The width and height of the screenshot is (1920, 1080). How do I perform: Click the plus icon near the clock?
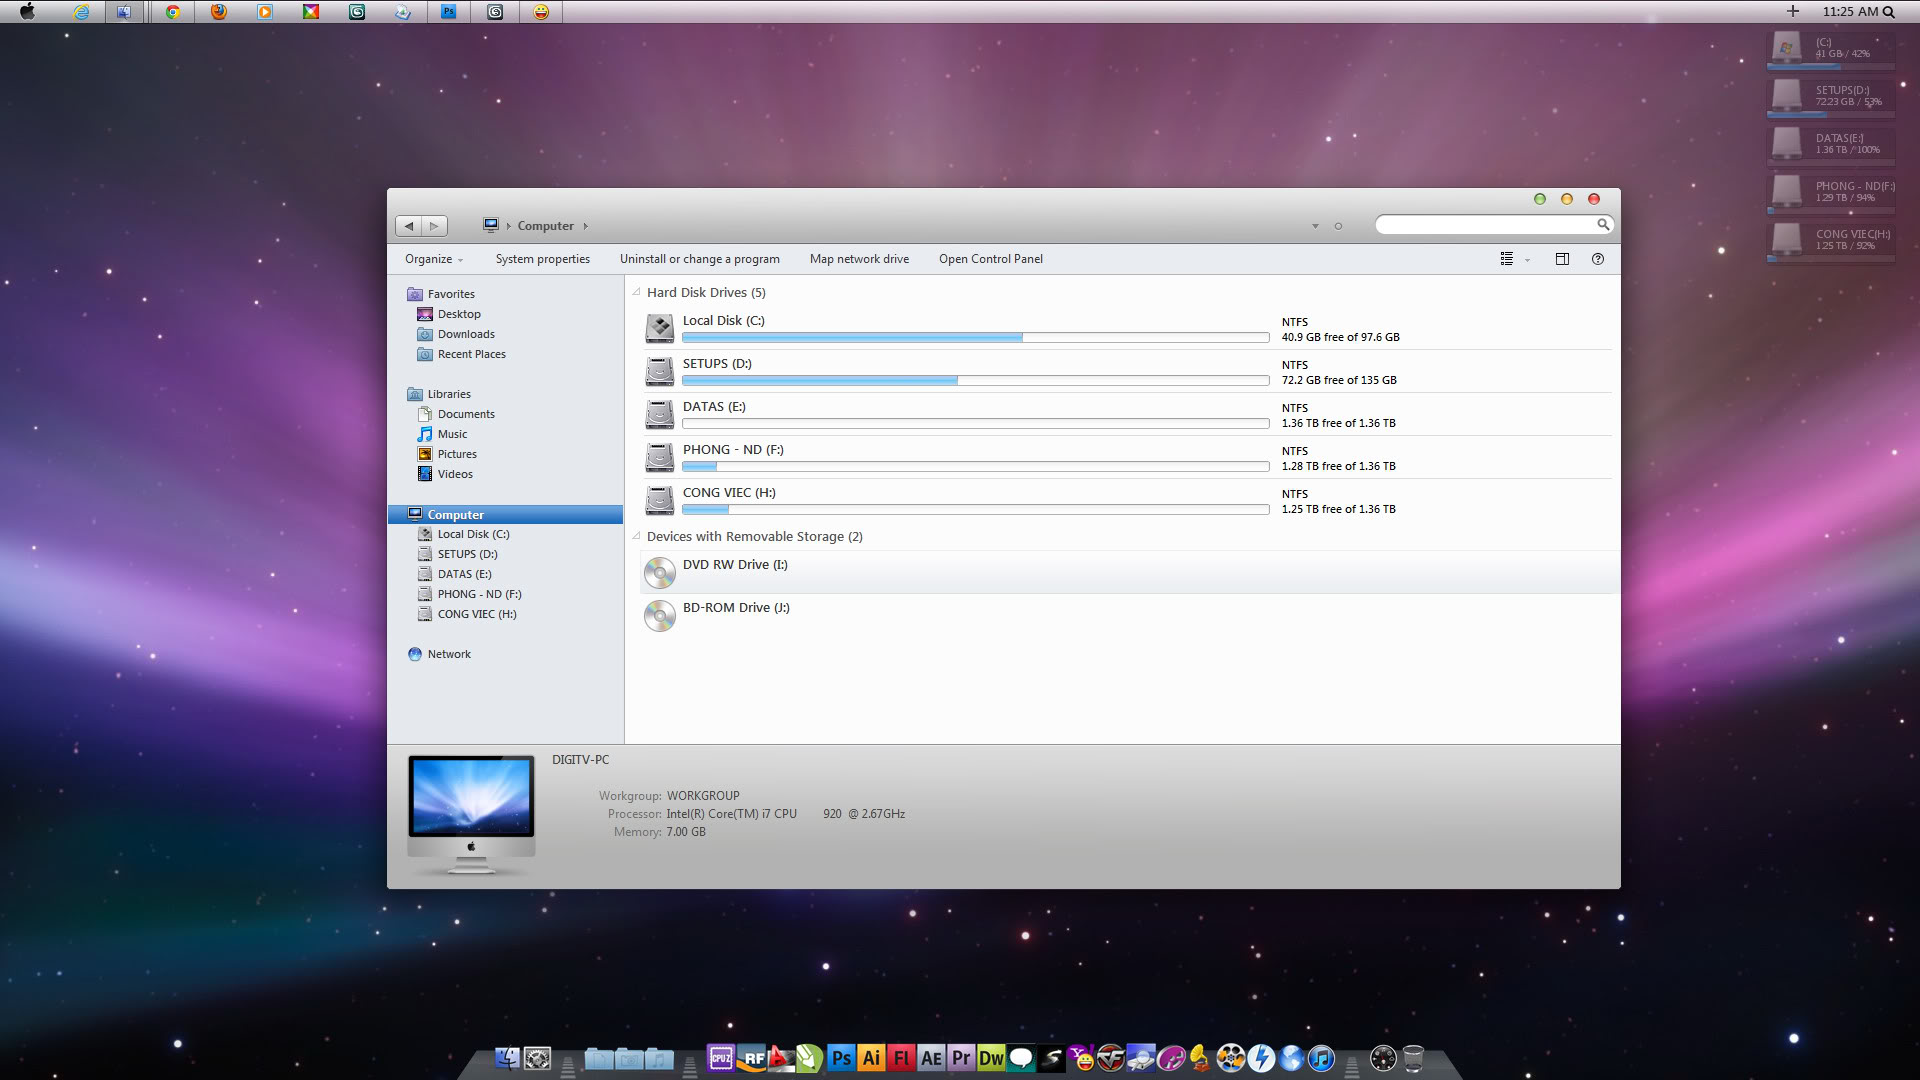(x=1793, y=11)
